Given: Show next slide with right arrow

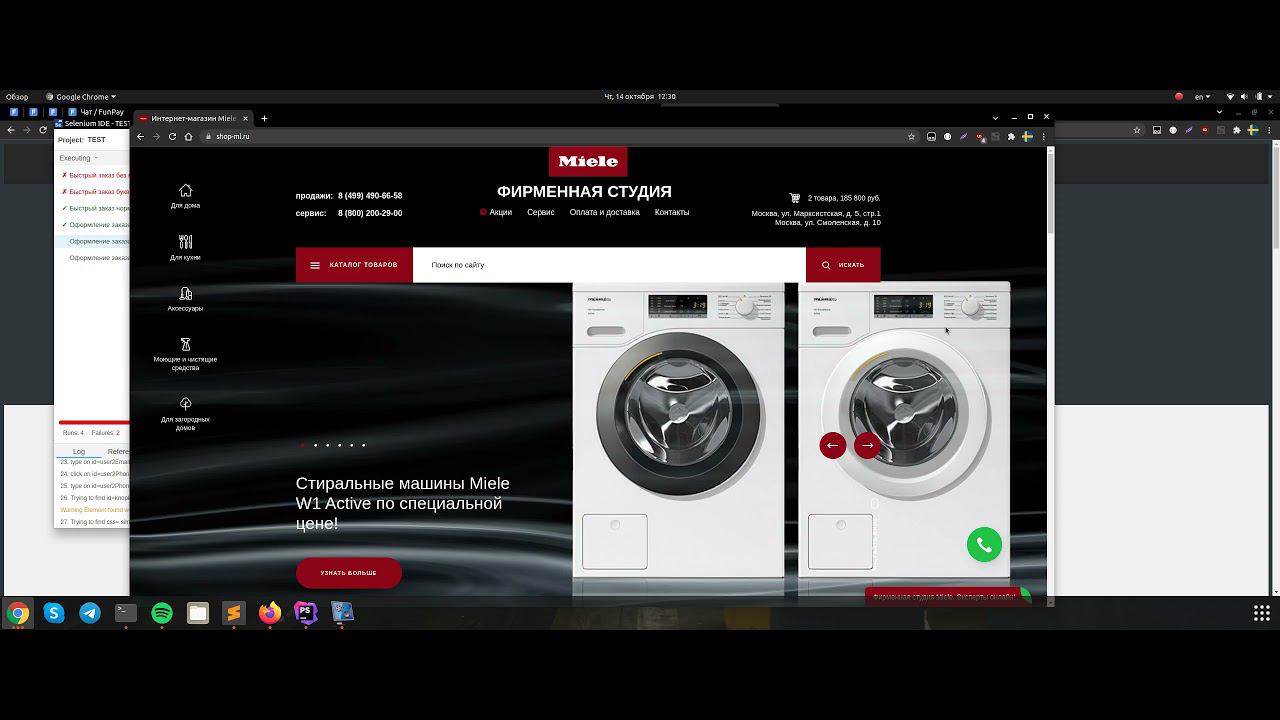Looking at the screenshot, I should 868,446.
